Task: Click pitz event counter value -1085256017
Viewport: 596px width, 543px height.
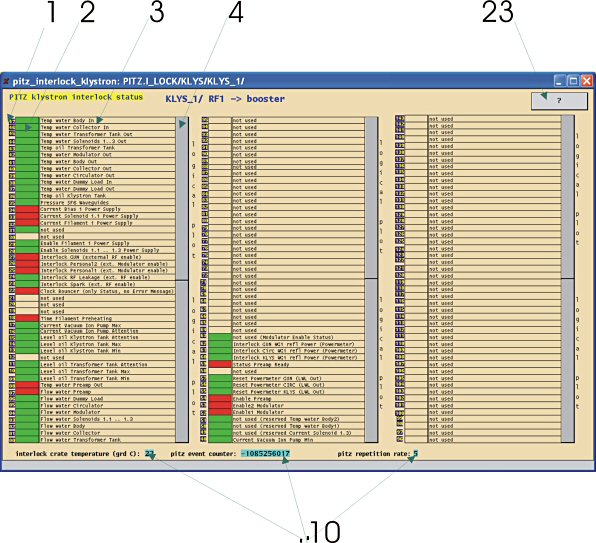Action: pos(265,454)
